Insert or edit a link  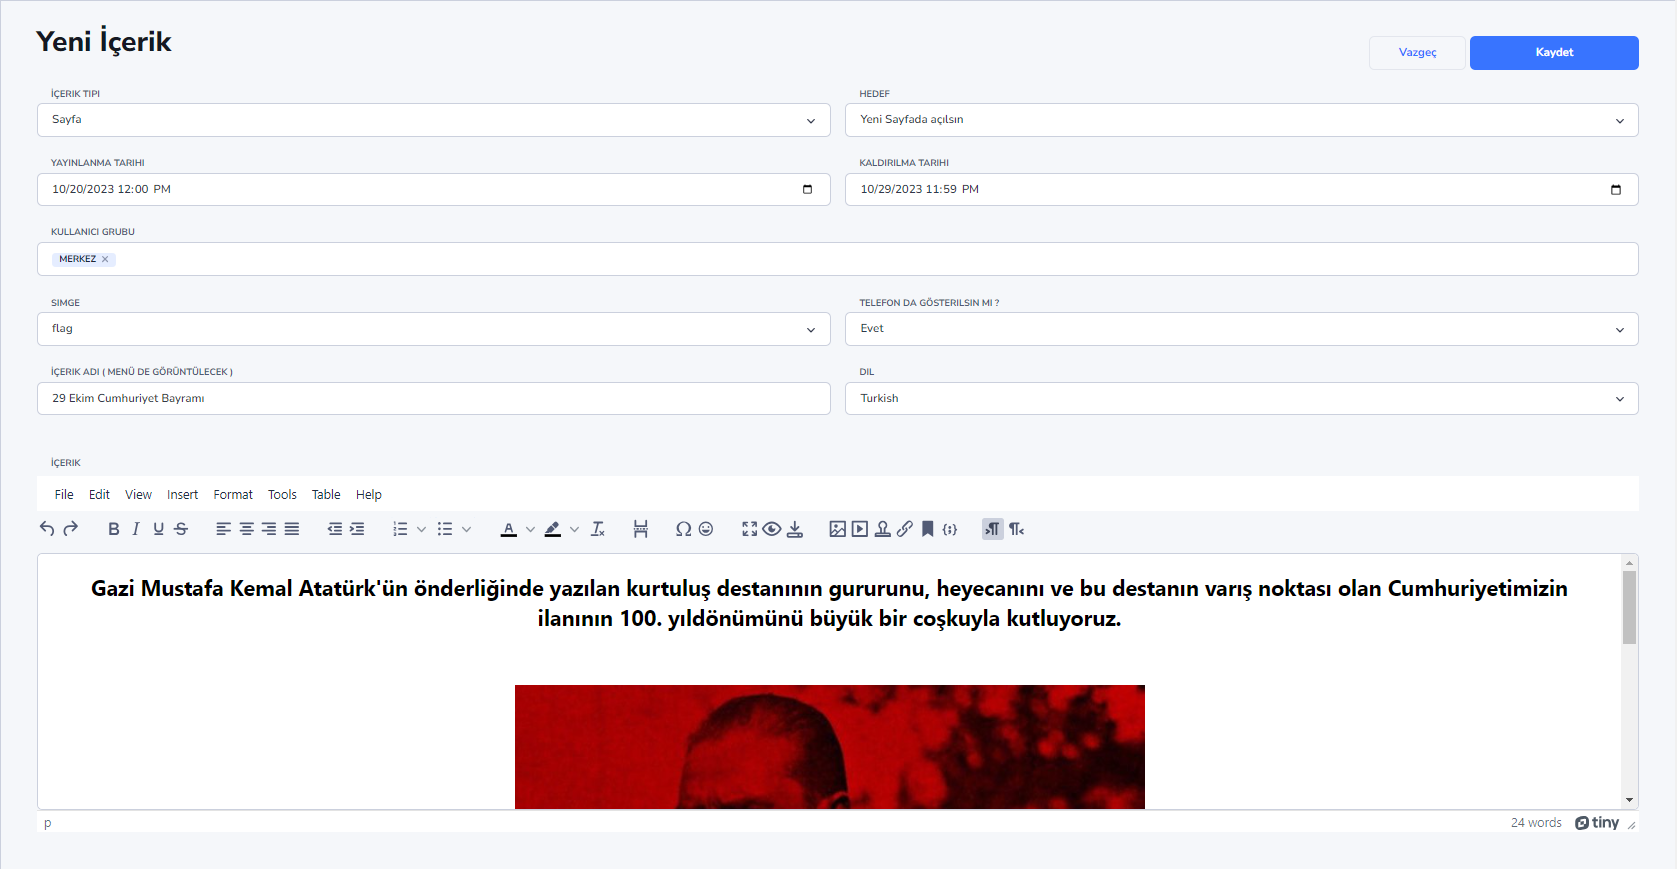905,529
